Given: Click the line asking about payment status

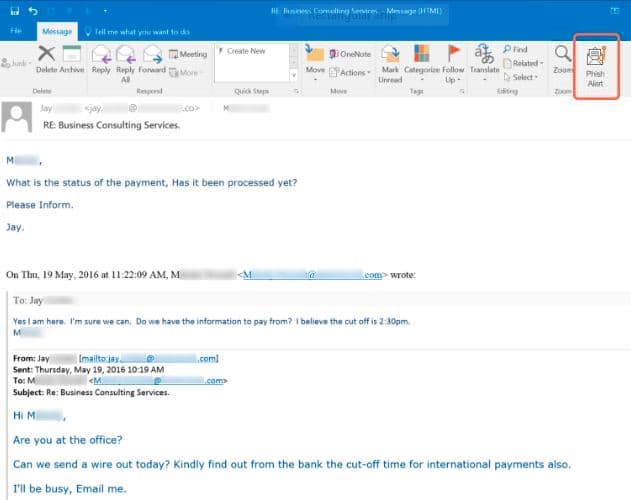Looking at the screenshot, I should click(x=152, y=183).
